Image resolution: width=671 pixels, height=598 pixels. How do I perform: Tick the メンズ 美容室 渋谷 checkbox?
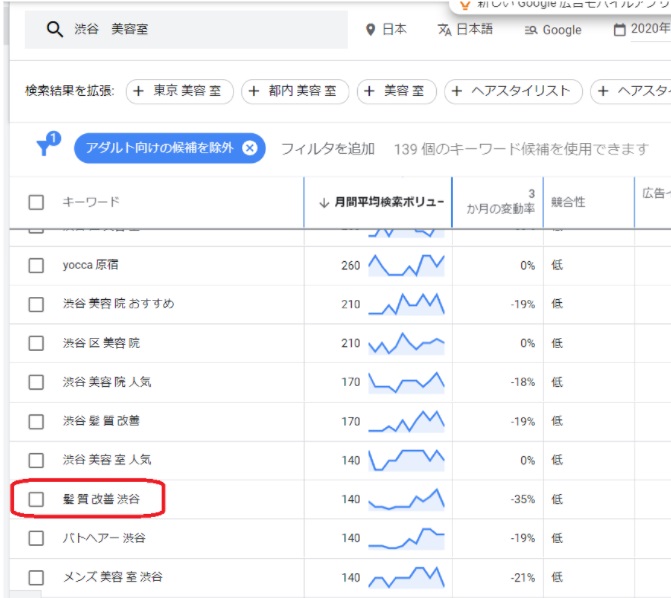tap(36, 577)
